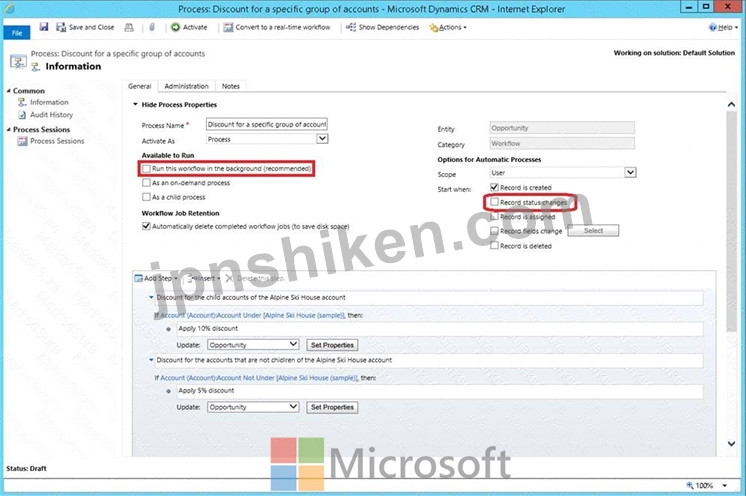This screenshot has height=496, width=746.
Task: Click the scrollbar up arrow
Action: coord(731,104)
